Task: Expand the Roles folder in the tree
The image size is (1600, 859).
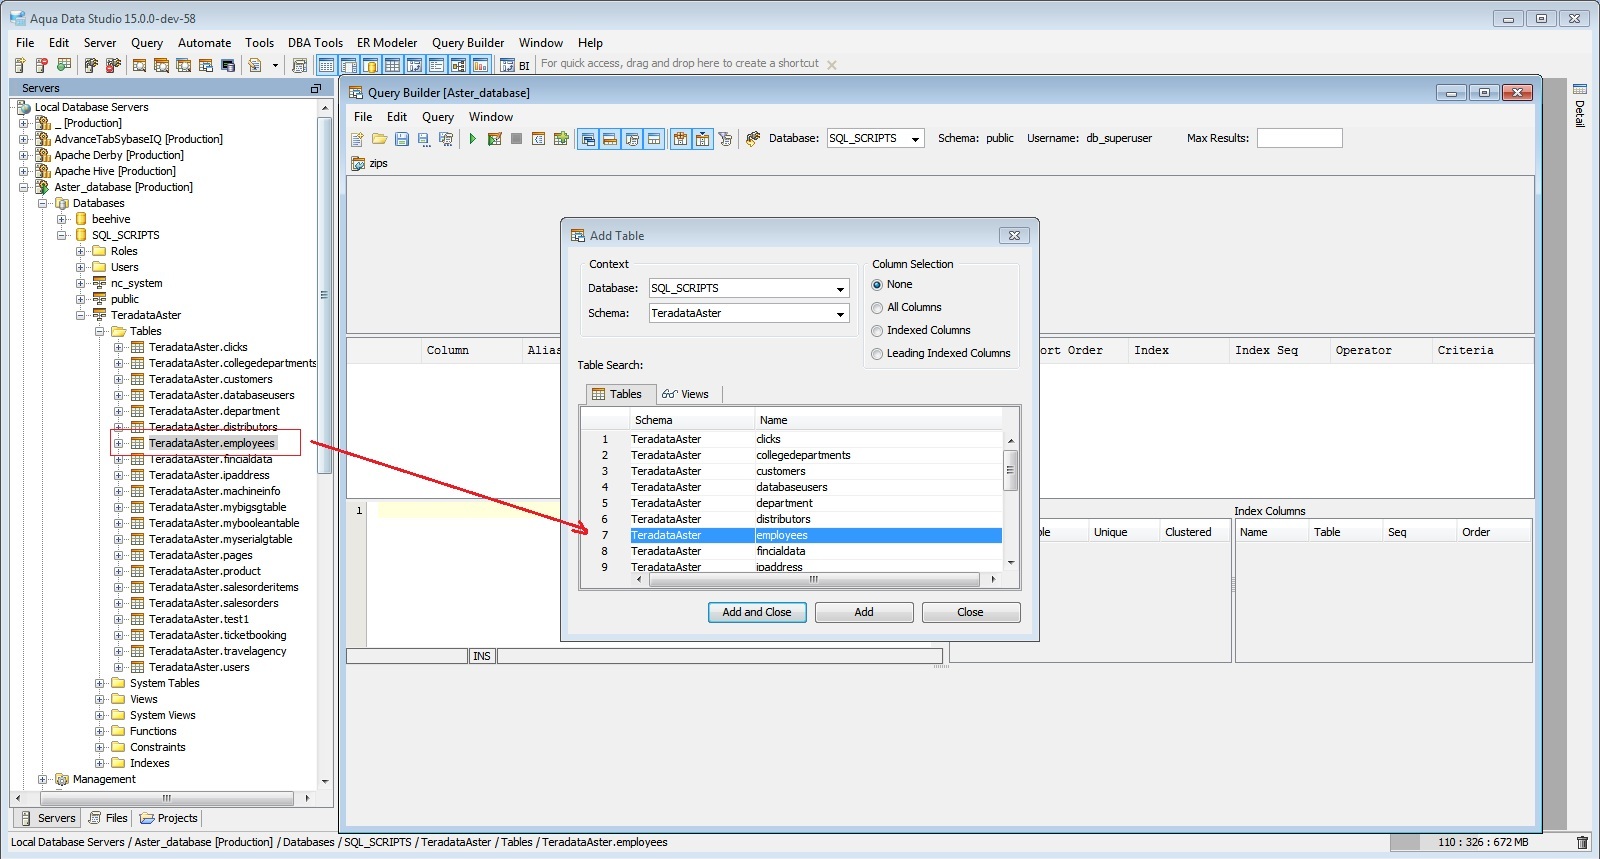Action: click(x=81, y=251)
